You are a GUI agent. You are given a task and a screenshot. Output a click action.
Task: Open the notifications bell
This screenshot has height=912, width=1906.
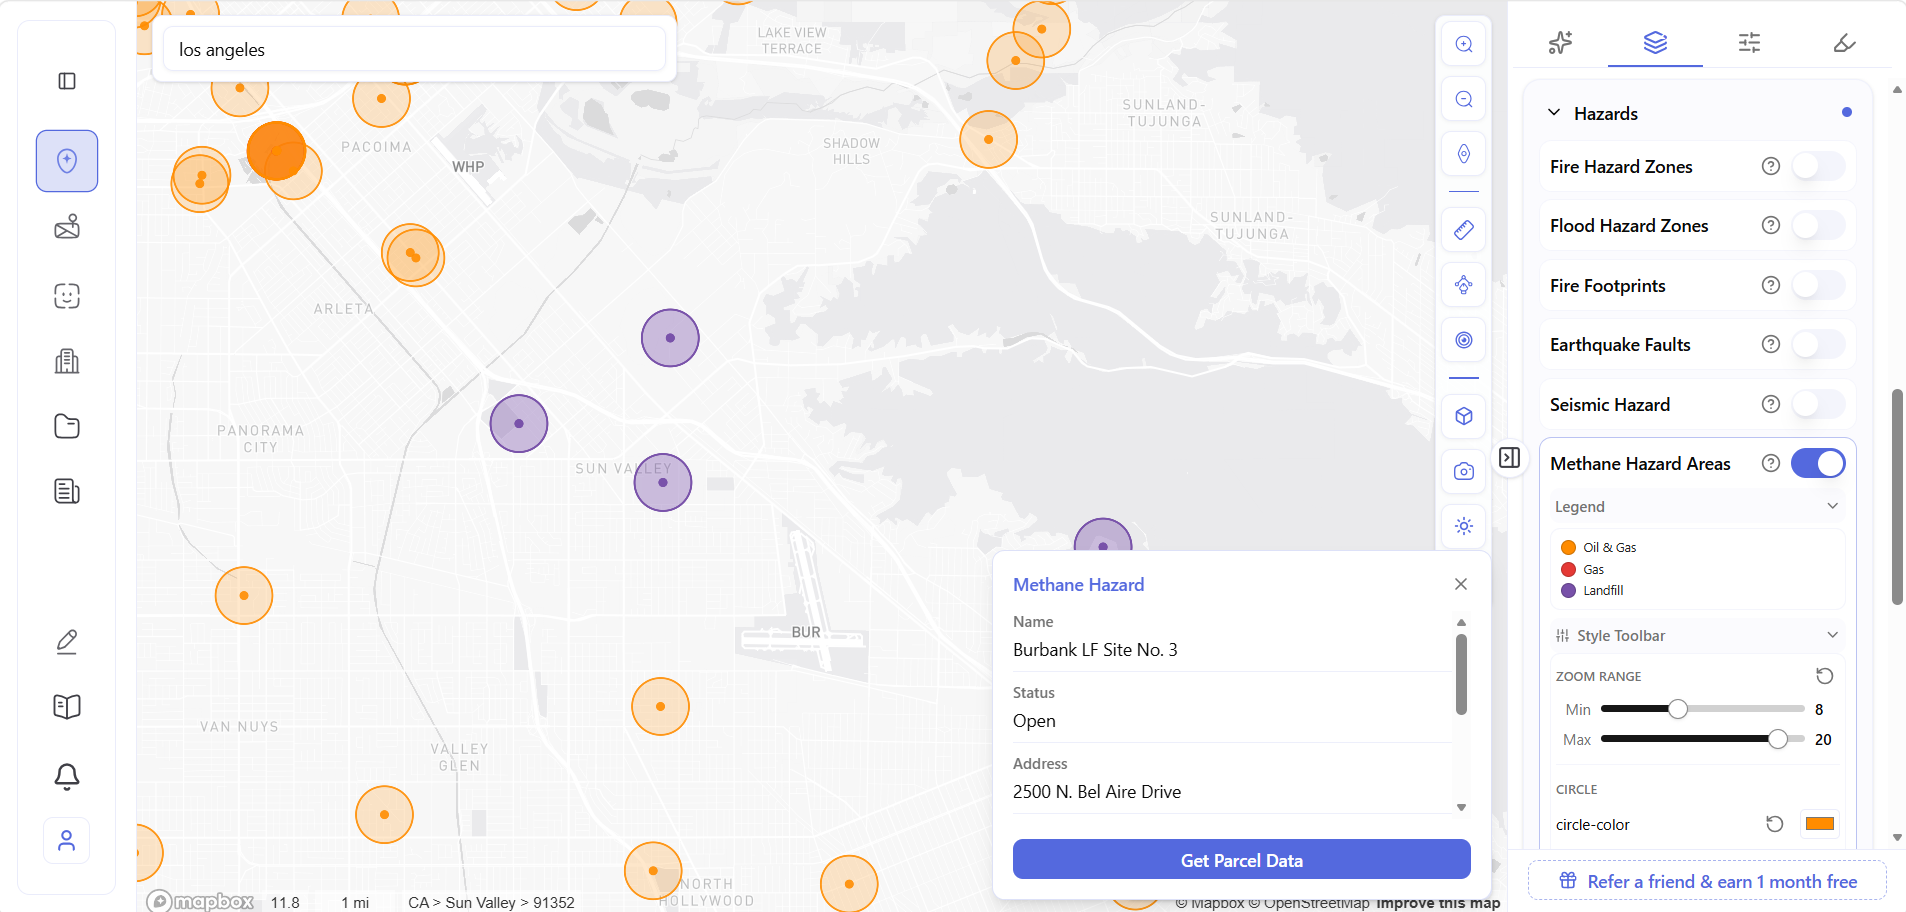(x=67, y=776)
